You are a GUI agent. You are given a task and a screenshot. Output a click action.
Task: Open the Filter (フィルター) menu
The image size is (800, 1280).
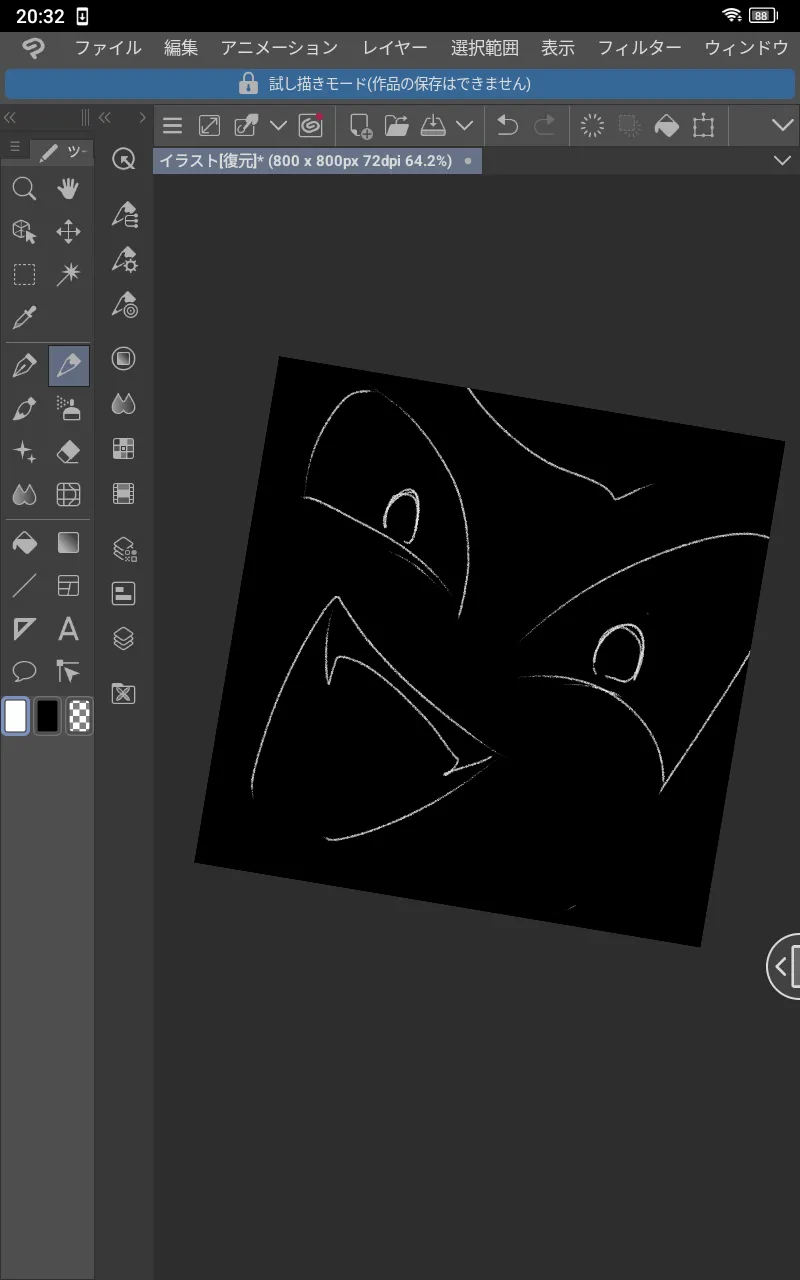pos(640,48)
